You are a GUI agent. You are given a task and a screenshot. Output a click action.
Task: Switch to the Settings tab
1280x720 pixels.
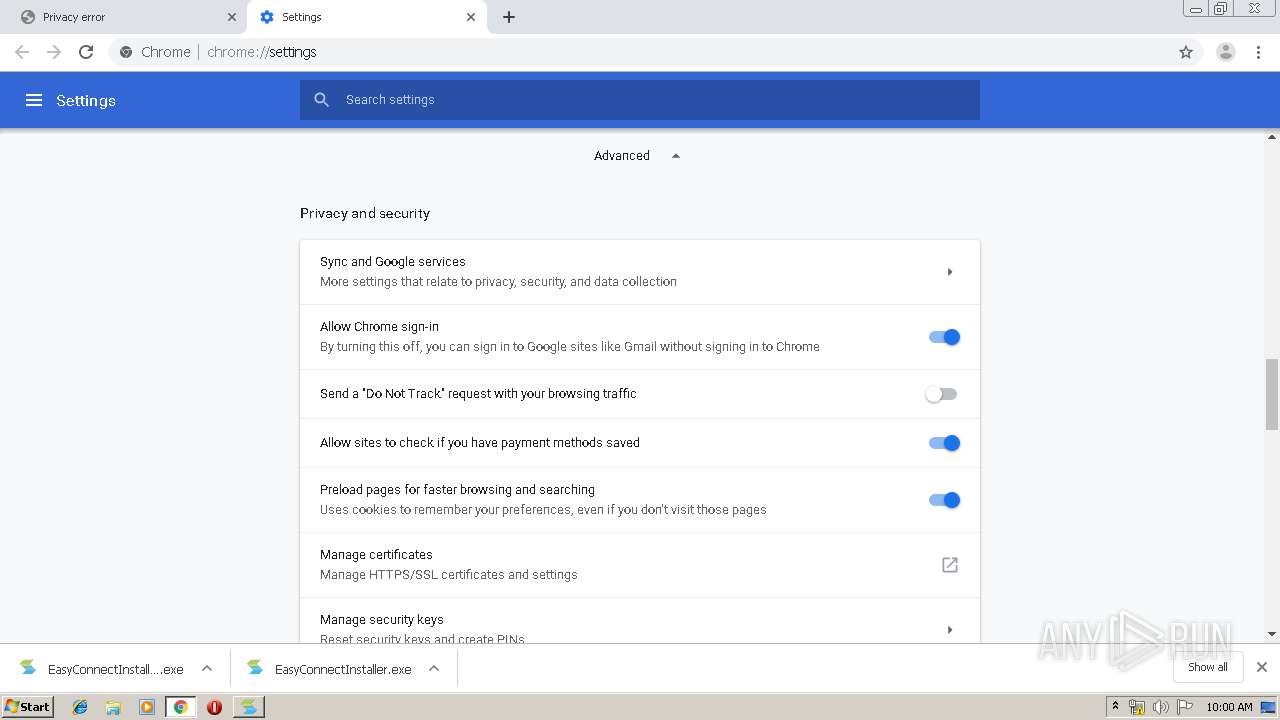(x=366, y=17)
